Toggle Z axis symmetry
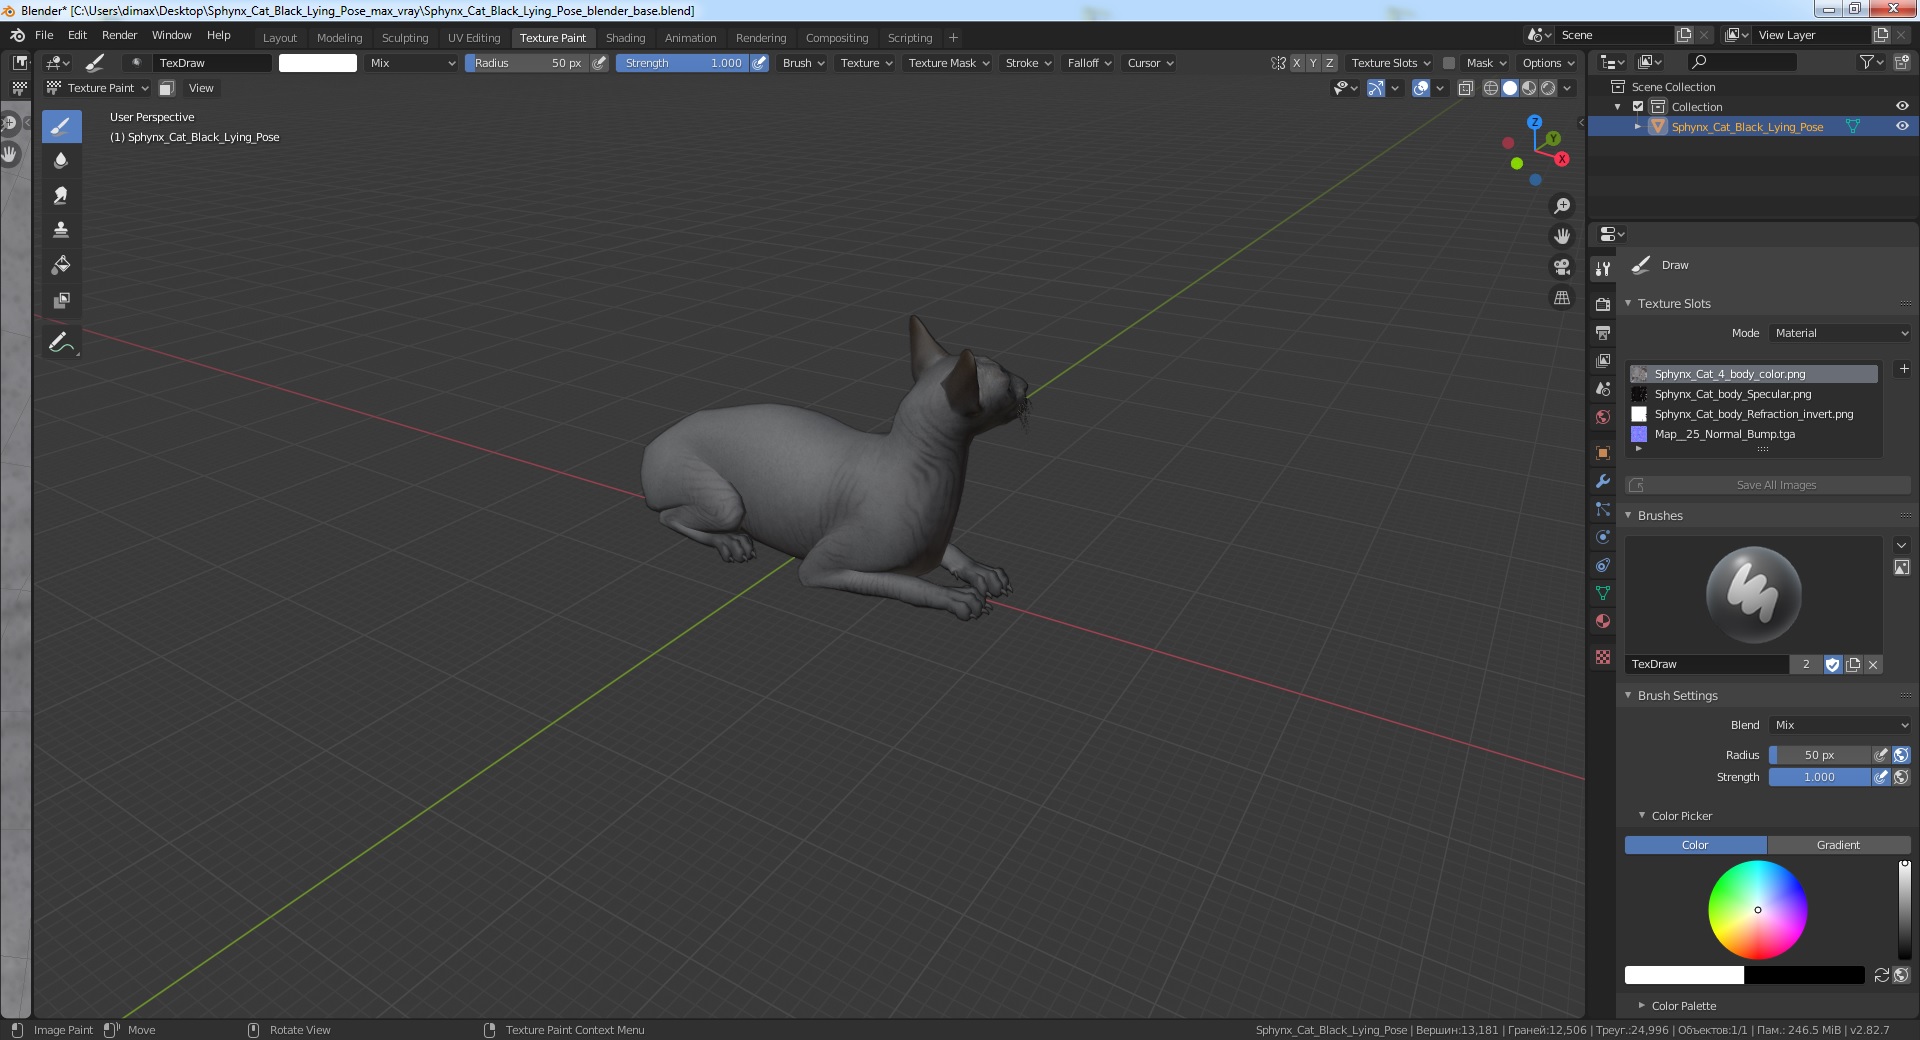1920x1040 pixels. [1329, 63]
